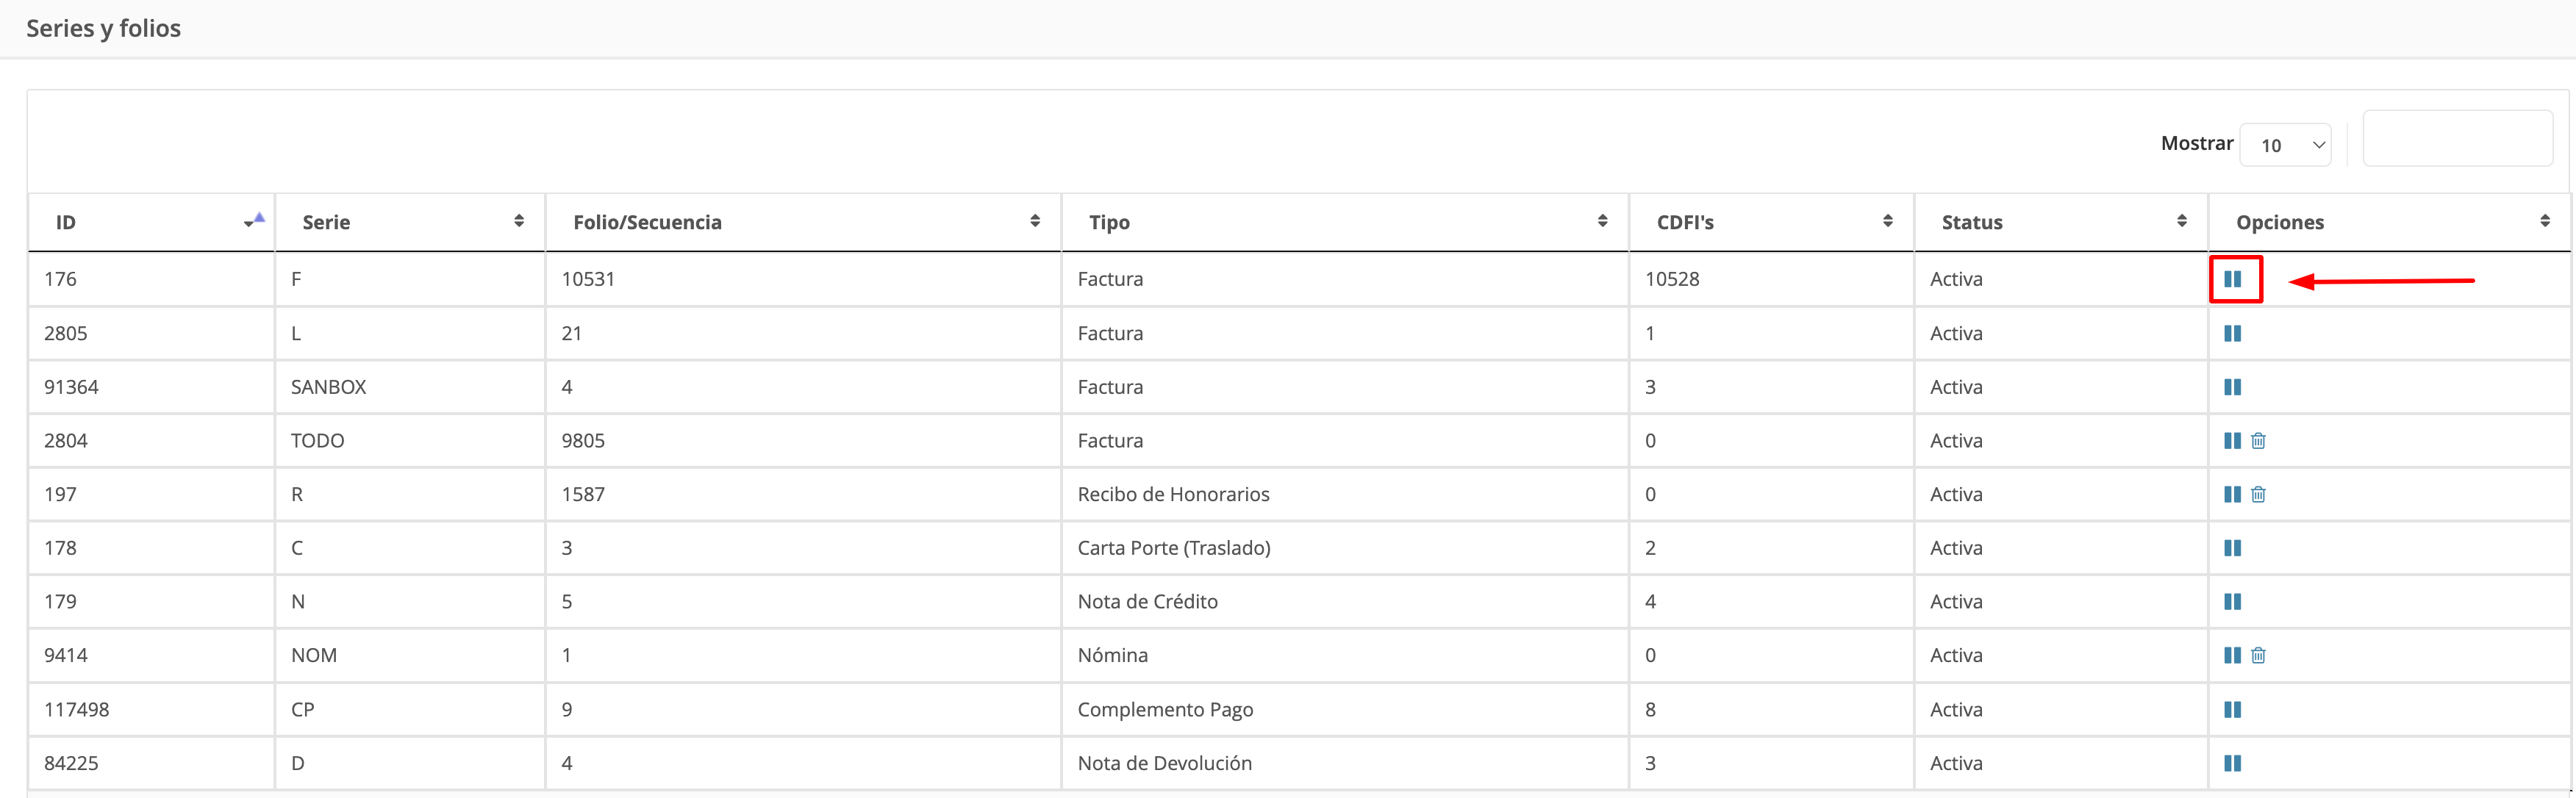Delete the NOM Nómina series
2576x798 pixels.
[2258, 656]
